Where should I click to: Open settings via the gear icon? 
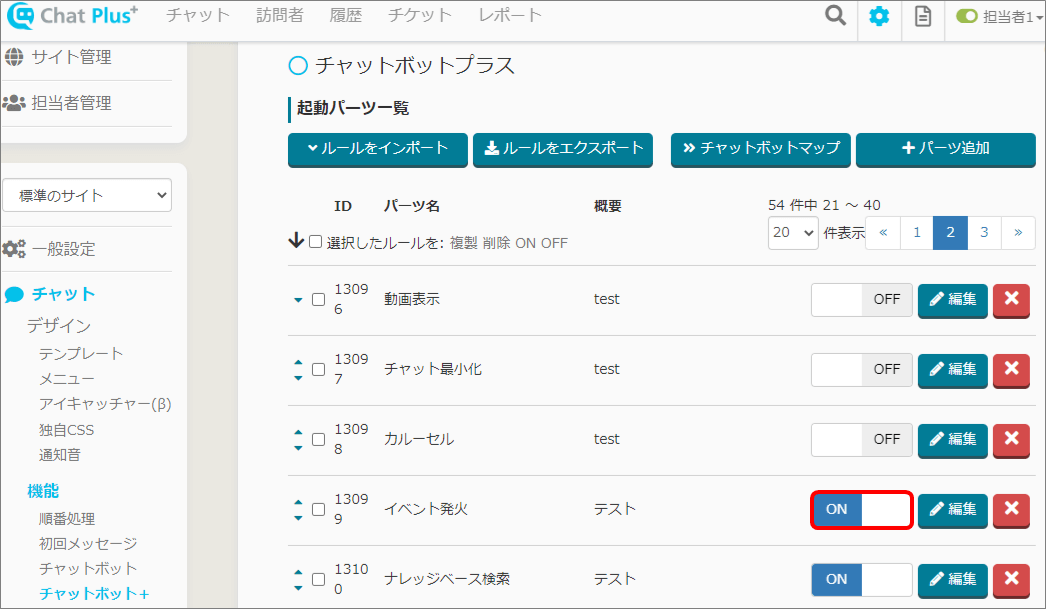tap(879, 16)
